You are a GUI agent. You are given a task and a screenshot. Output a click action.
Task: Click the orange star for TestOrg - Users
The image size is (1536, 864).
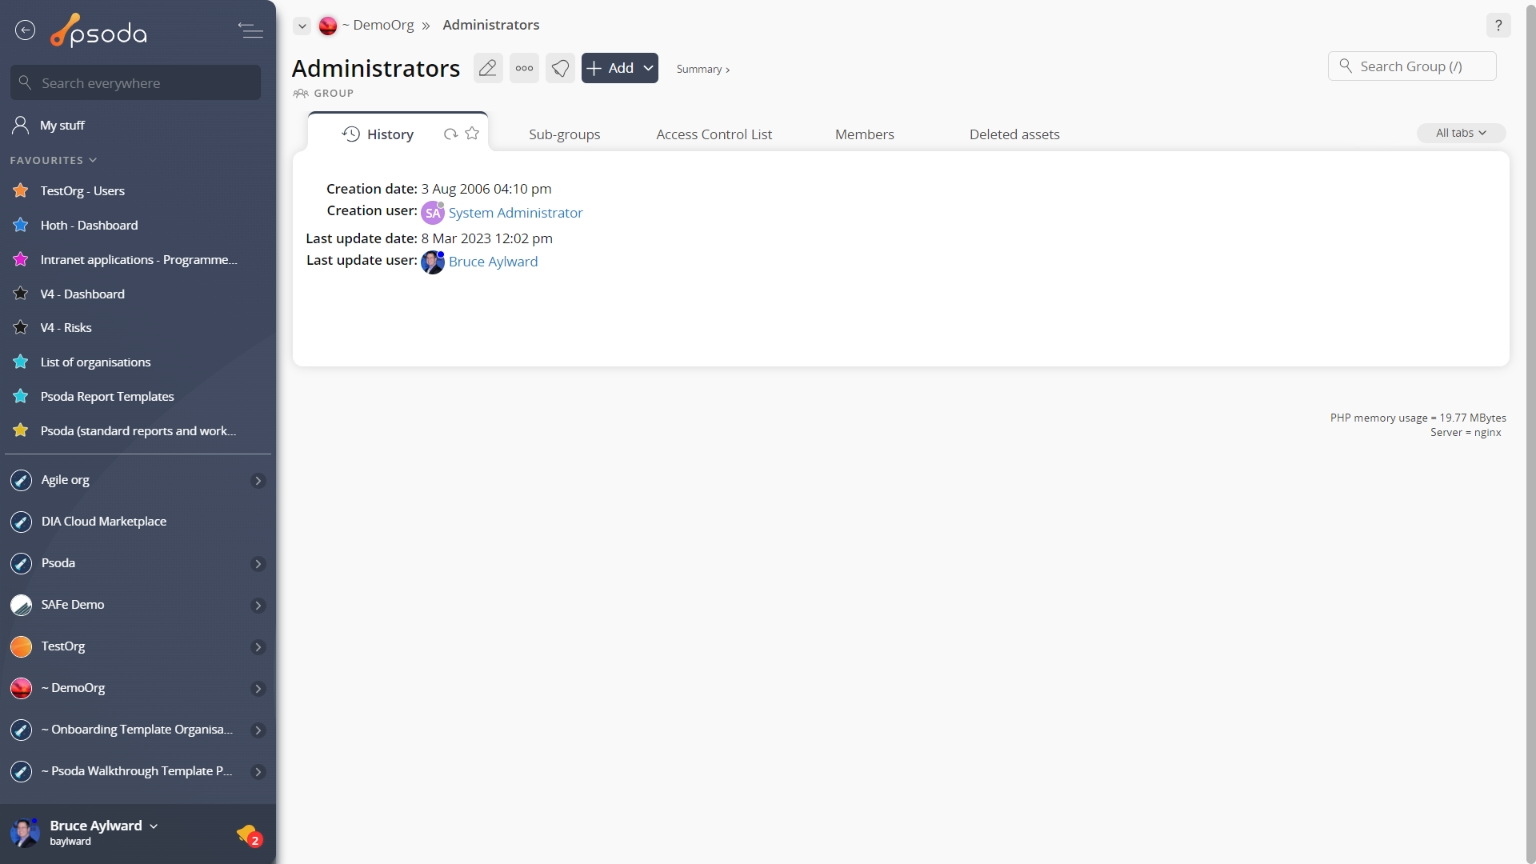click(20, 190)
